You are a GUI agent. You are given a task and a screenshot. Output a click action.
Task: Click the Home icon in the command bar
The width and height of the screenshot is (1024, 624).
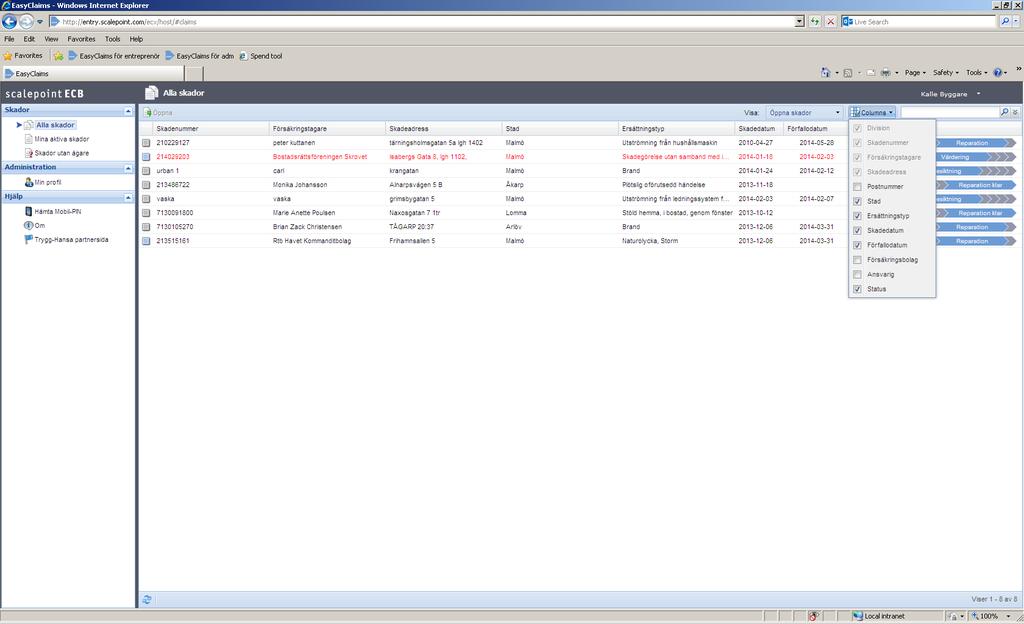click(x=825, y=72)
